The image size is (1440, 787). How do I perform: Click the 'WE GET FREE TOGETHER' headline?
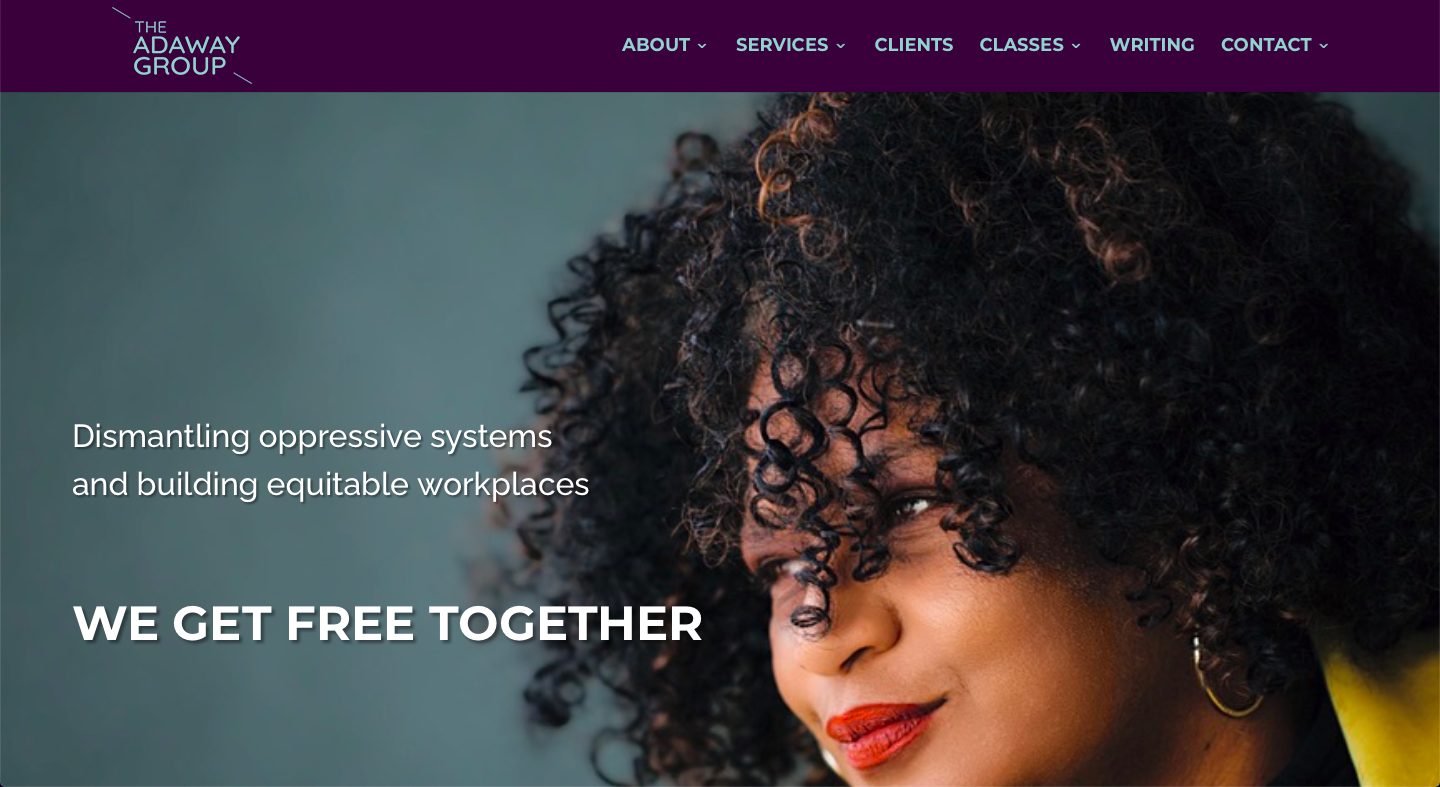[x=388, y=623]
